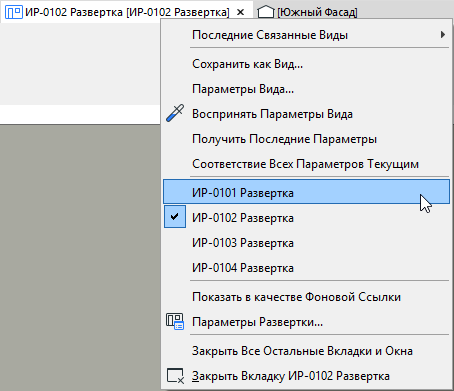Click the Параметры Развертки settings icon
The height and width of the screenshot is (391, 454).
click(x=175, y=322)
